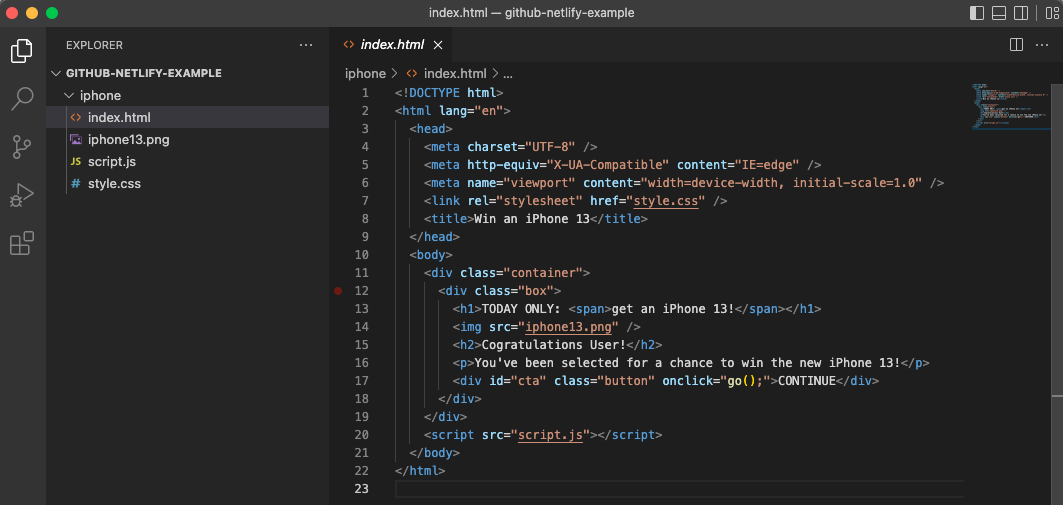The height and width of the screenshot is (505, 1063).
Task: Close the index.html editor tab
Action: tap(438, 45)
